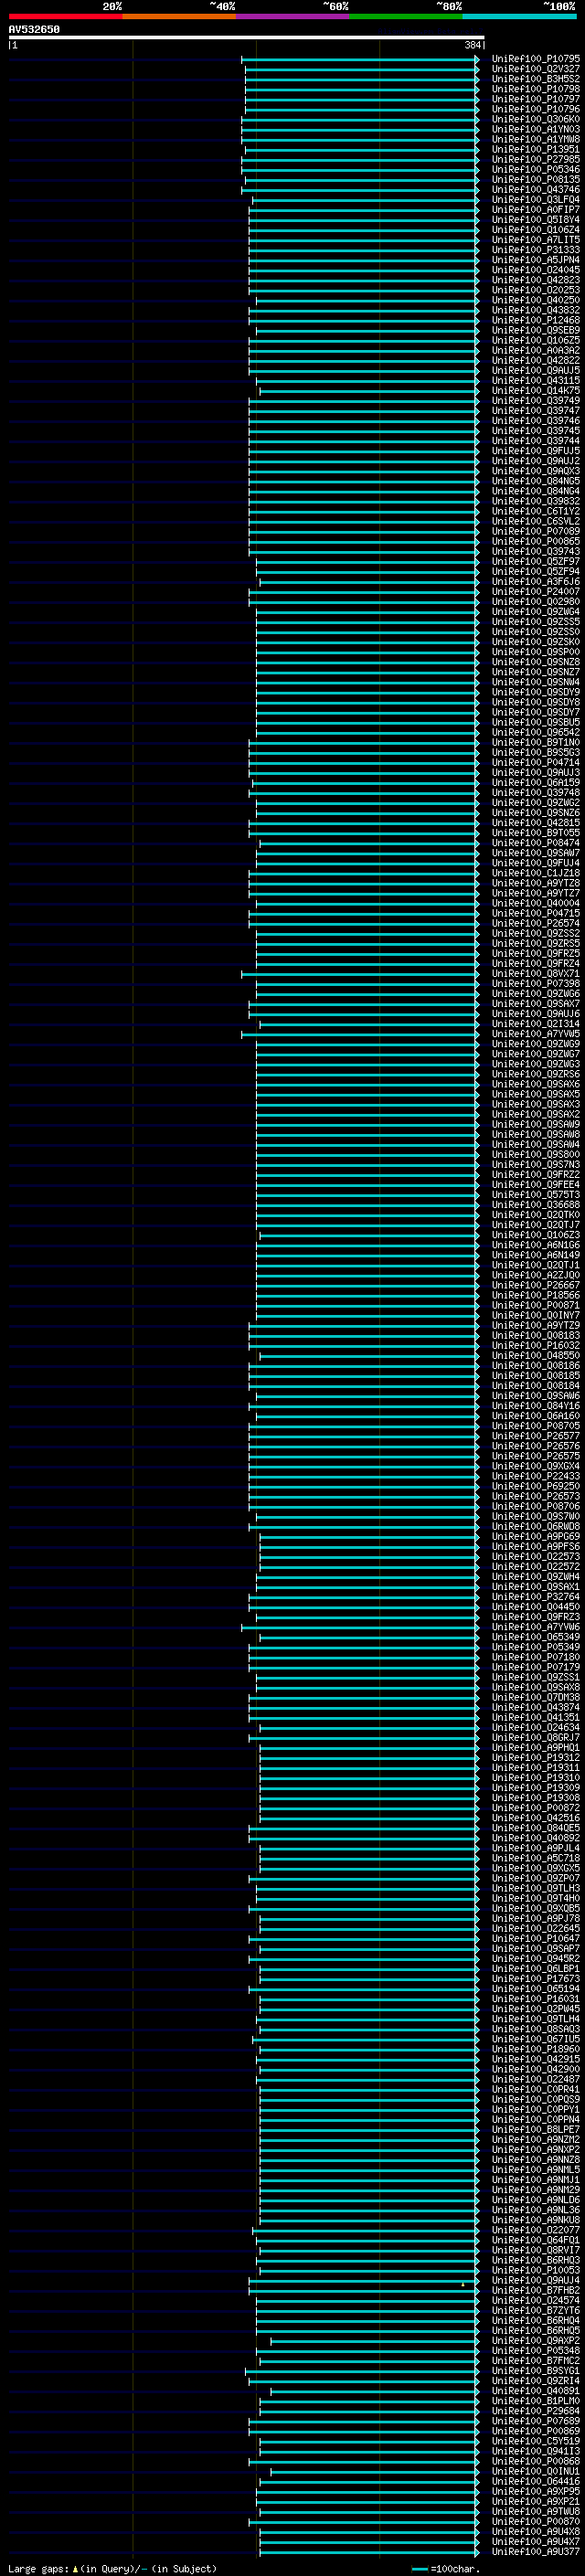Click the UniRef100_P08706 label
The image size is (585, 2576).
[536, 1506]
